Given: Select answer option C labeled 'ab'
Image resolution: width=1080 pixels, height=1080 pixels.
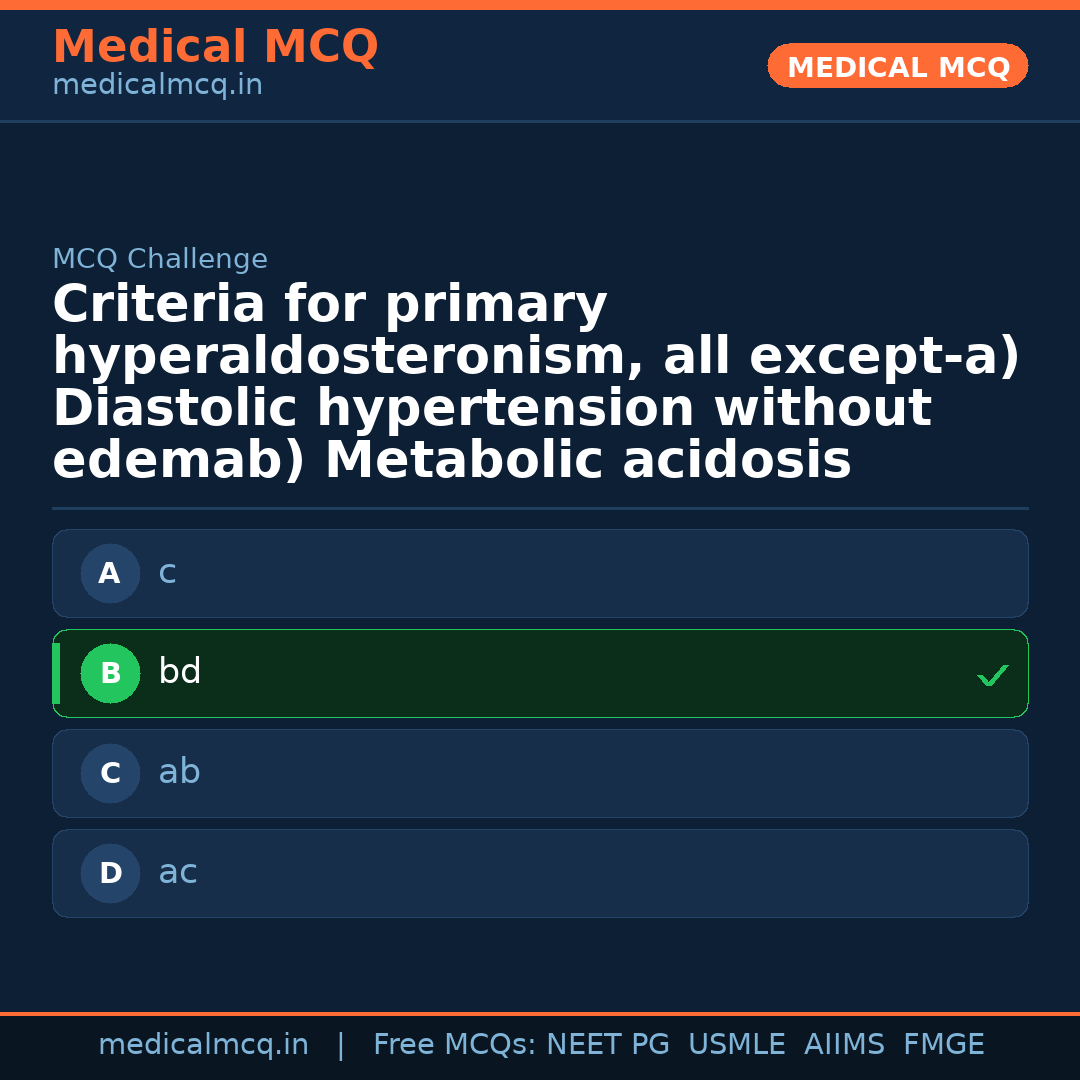Looking at the screenshot, I should (x=540, y=773).
